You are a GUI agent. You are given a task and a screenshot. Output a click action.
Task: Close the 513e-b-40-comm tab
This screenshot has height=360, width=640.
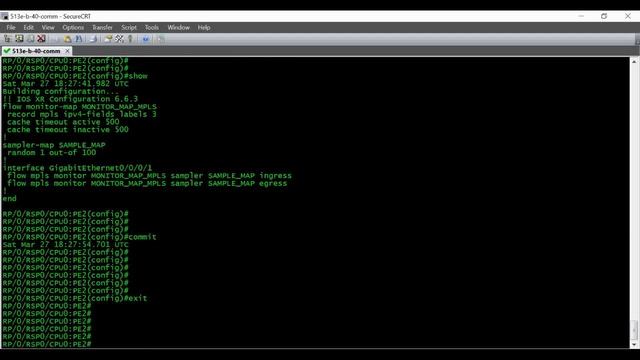tap(67, 51)
